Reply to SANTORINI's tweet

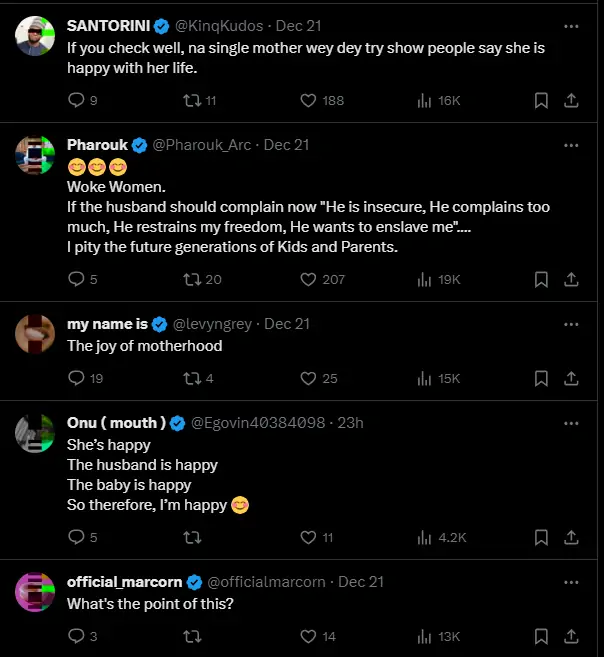(x=76, y=100)
